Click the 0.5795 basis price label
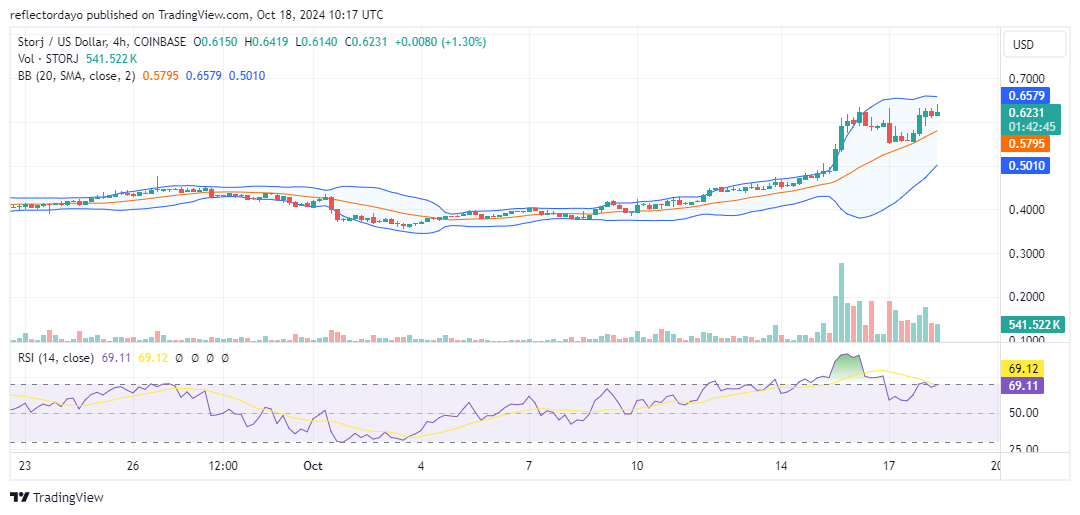Viewport: 1080px width, 515px height. 1024,144
